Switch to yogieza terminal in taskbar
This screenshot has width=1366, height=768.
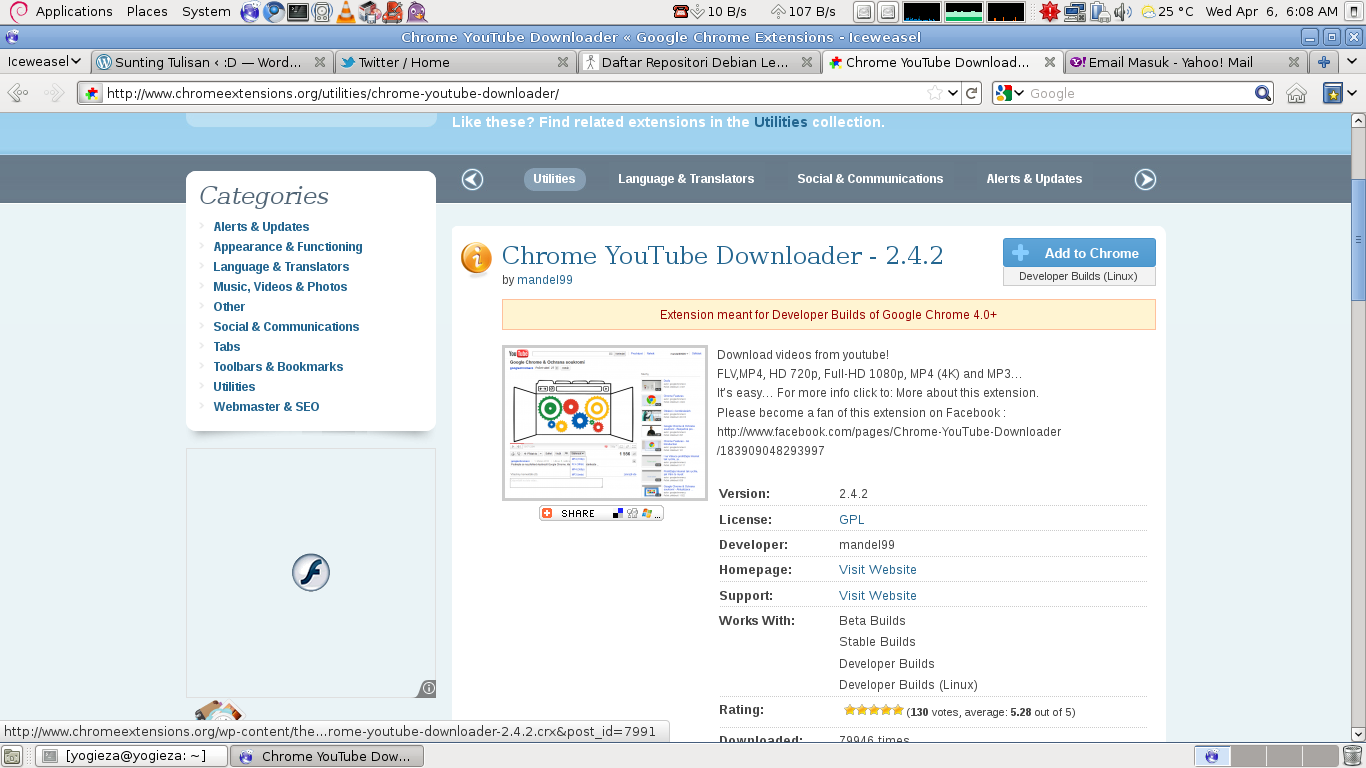point(132,756)
